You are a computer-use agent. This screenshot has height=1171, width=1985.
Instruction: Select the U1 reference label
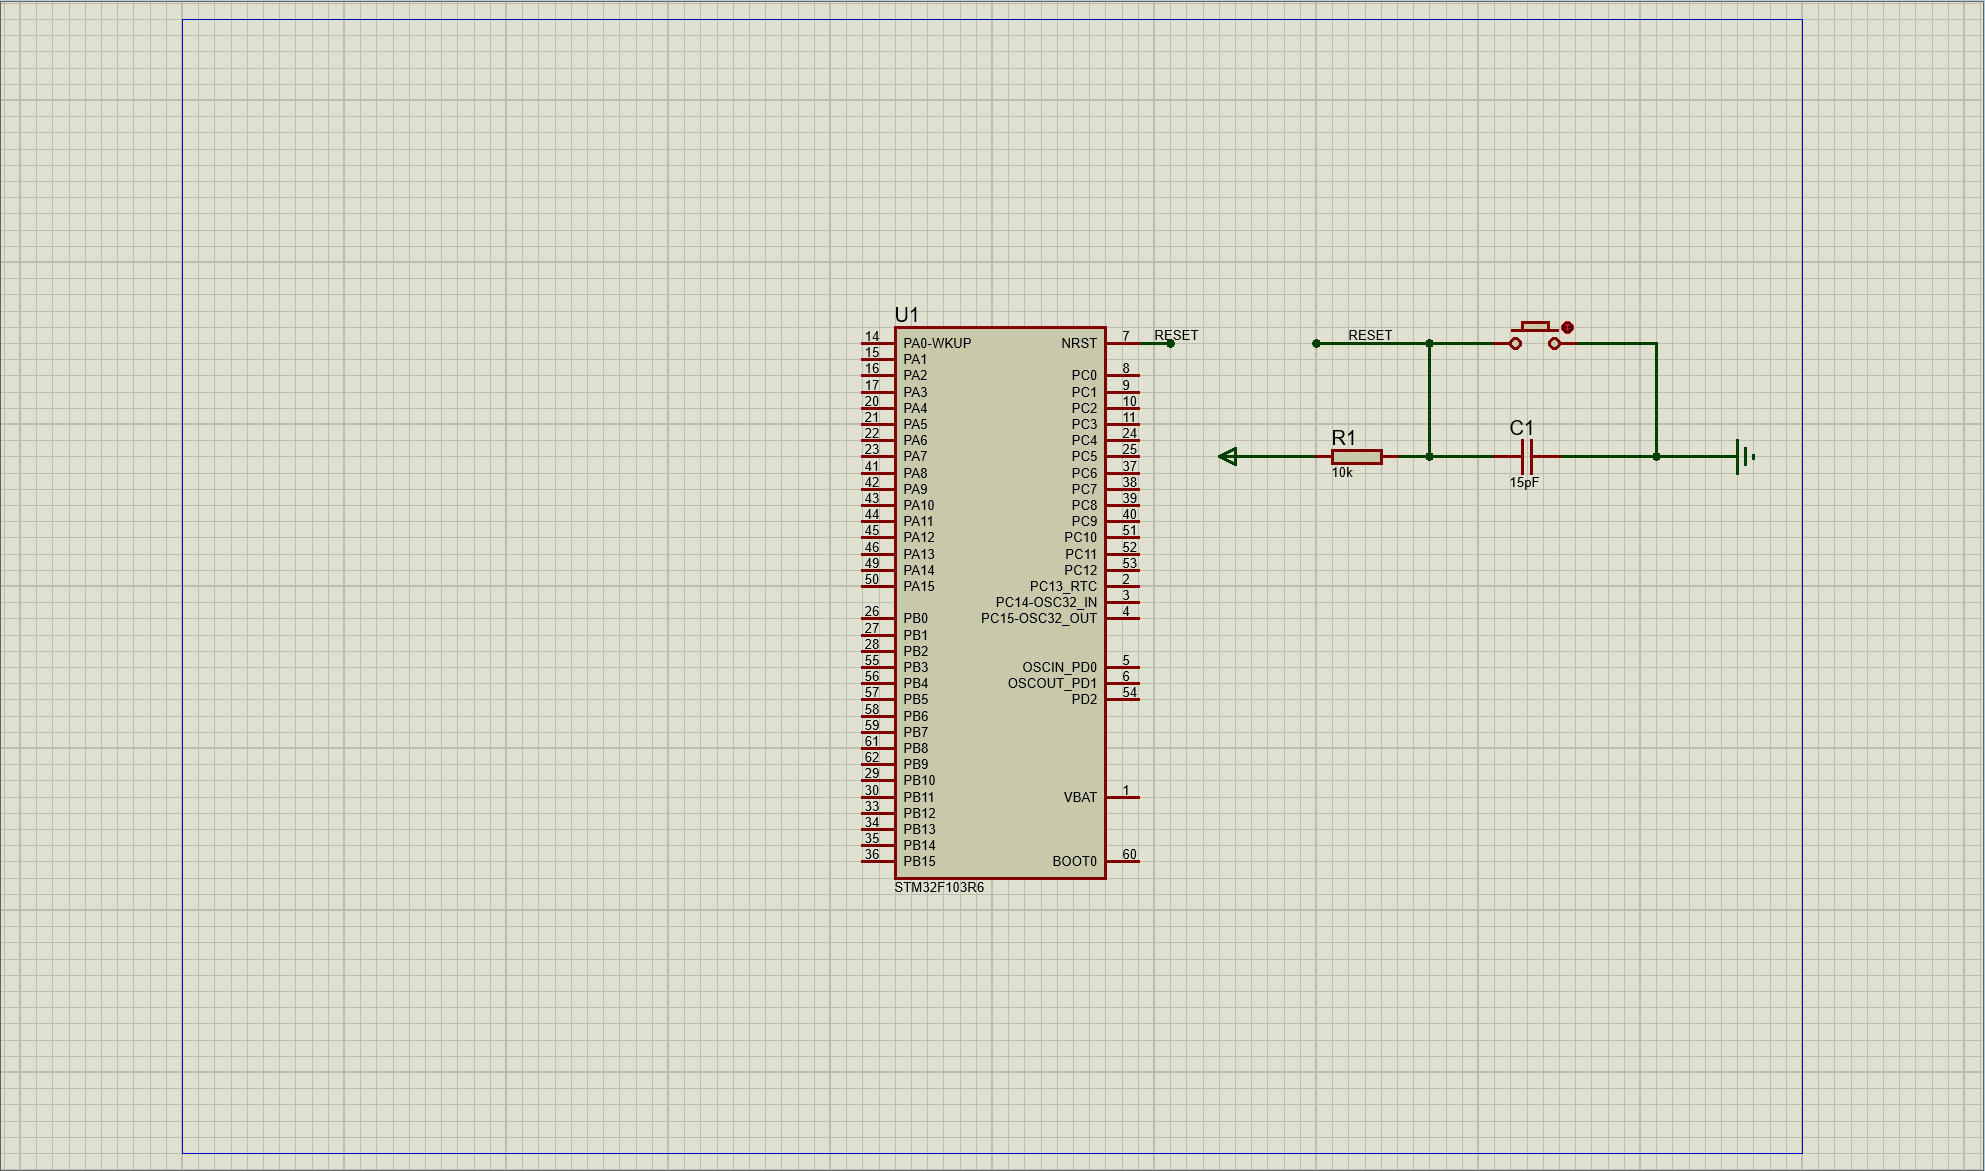[x=906, y=315]
